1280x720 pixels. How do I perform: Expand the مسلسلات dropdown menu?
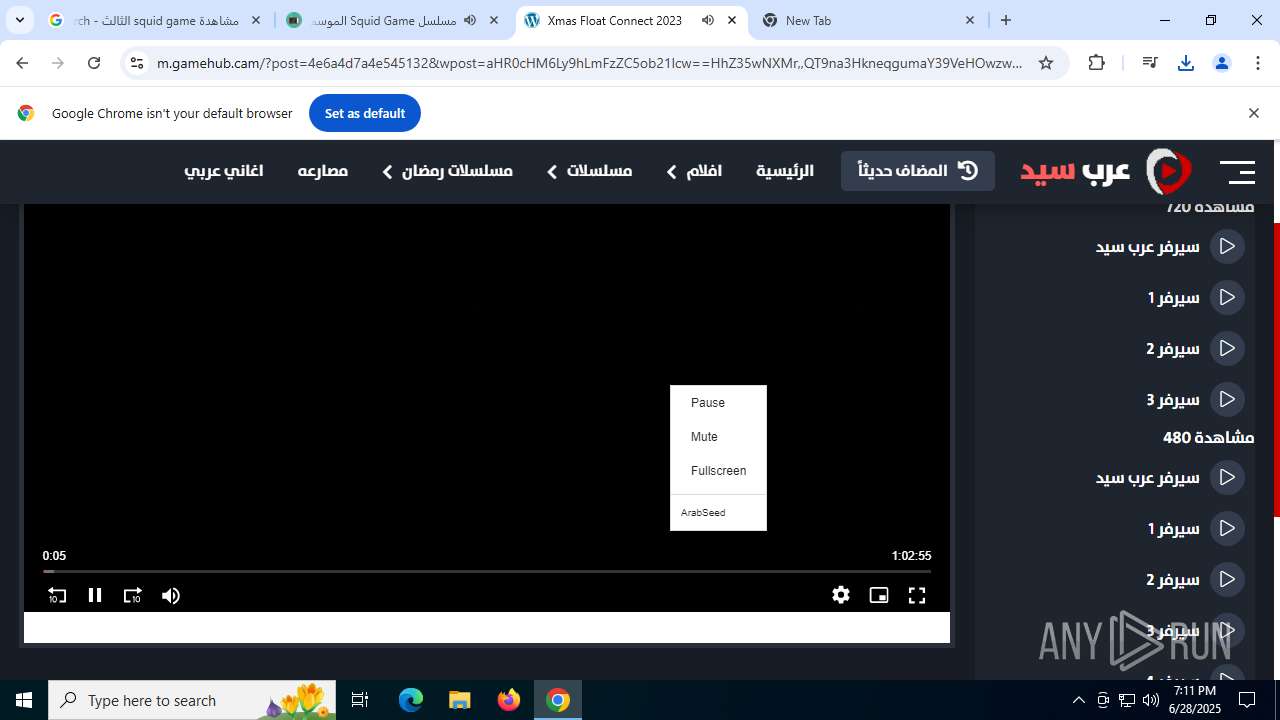pos(589,171)
